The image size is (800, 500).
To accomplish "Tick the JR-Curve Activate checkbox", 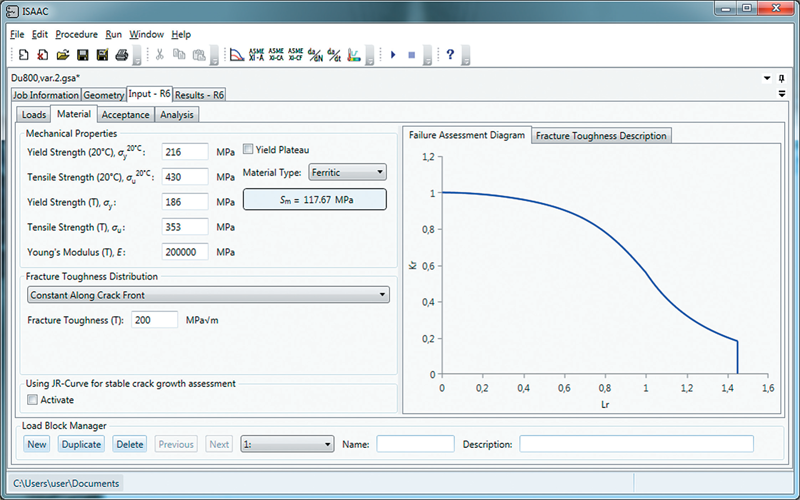I will click(x=33, y=400).
